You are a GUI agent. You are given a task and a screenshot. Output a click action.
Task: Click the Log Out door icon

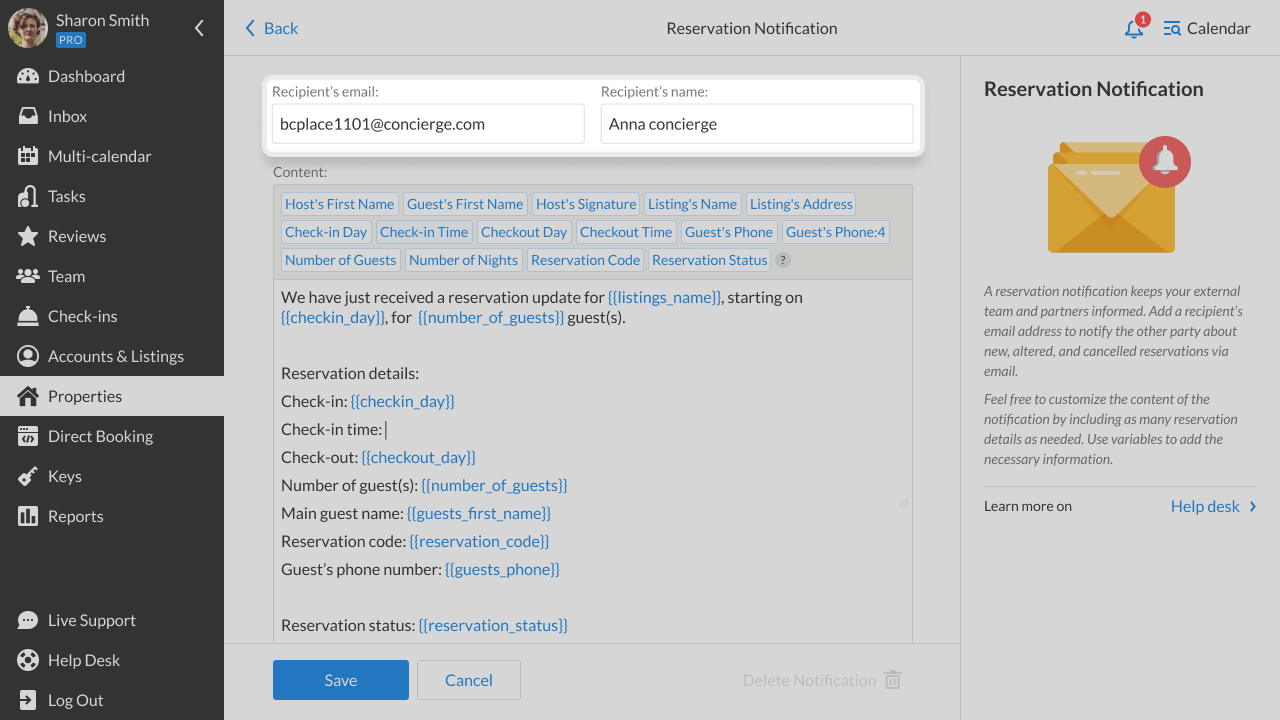pyautogui.click(x=28, y=700)
